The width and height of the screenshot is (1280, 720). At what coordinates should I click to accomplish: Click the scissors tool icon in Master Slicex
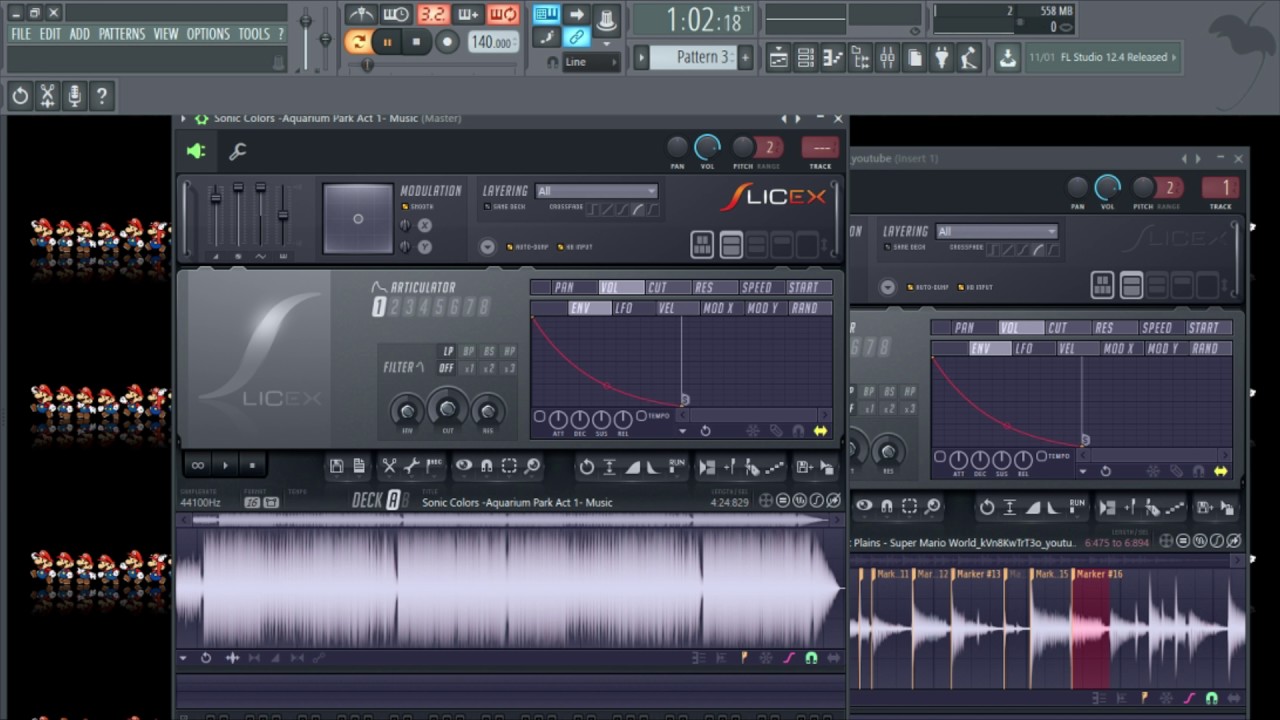[389, 467]
